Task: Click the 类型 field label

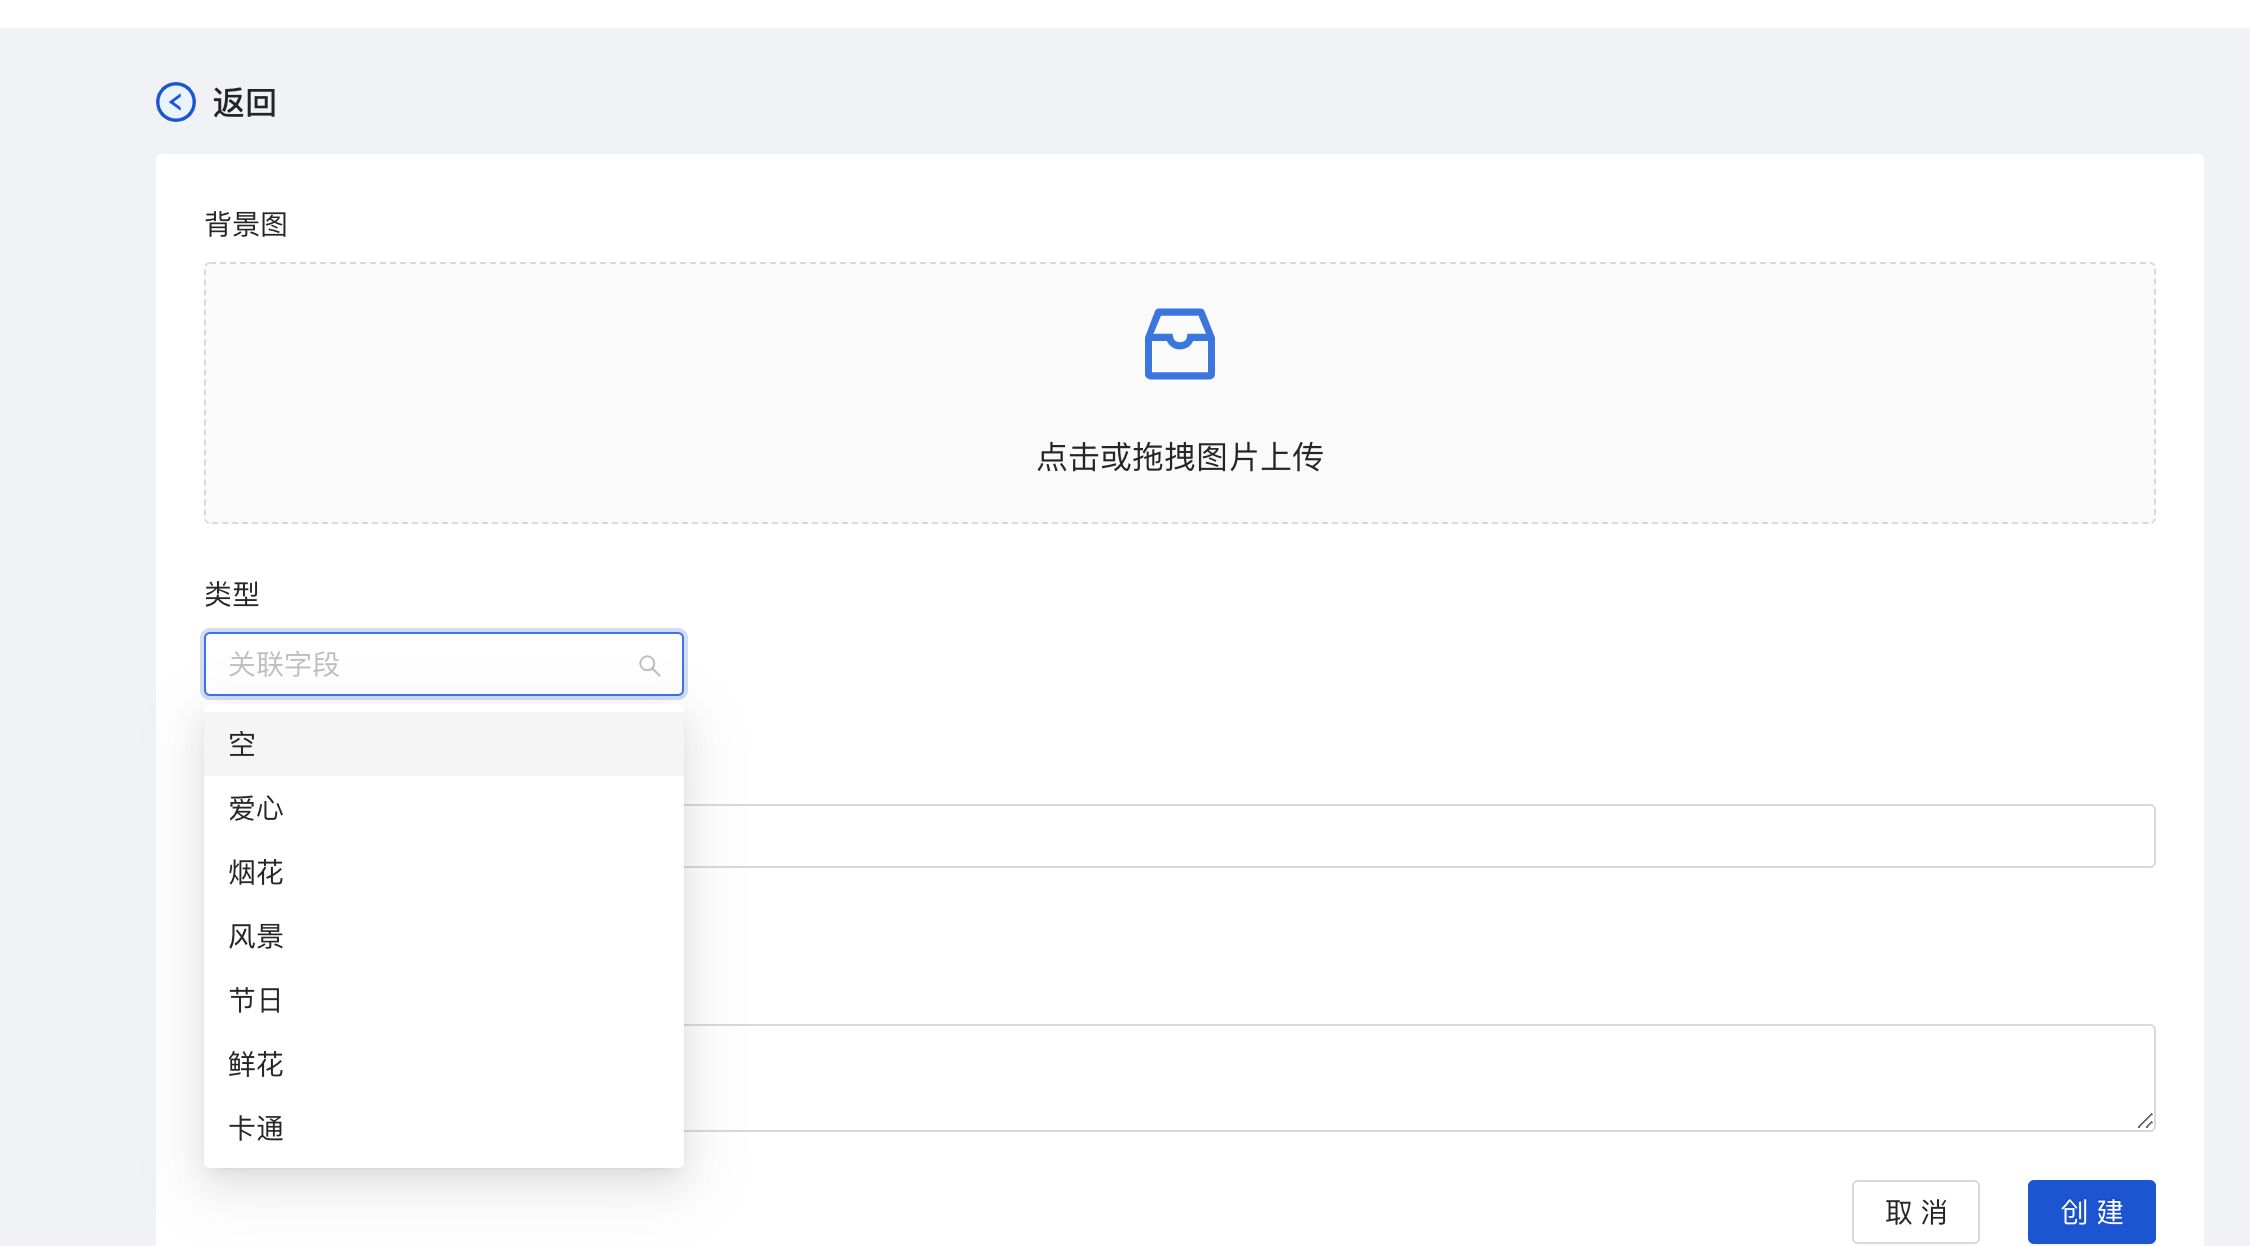Action: pyautogui.click(x=232, y=594)
